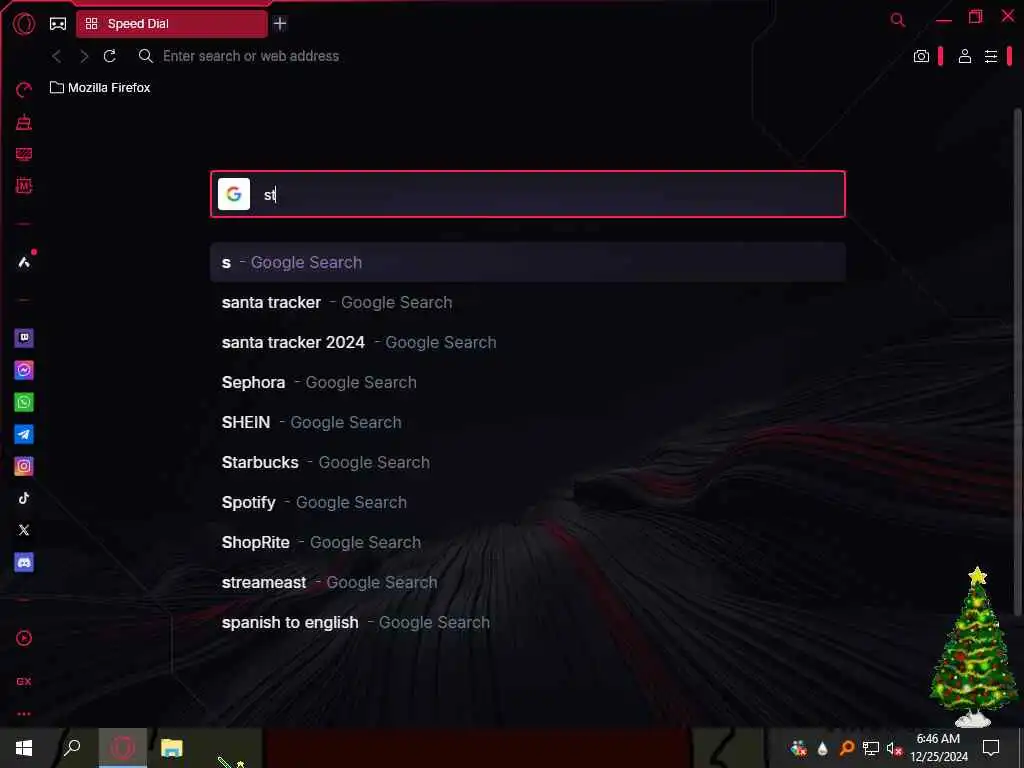Open Telegram in sidebar
This screenshot has height=768, width=1024.
pyautogui.click(x=24, y=434)
